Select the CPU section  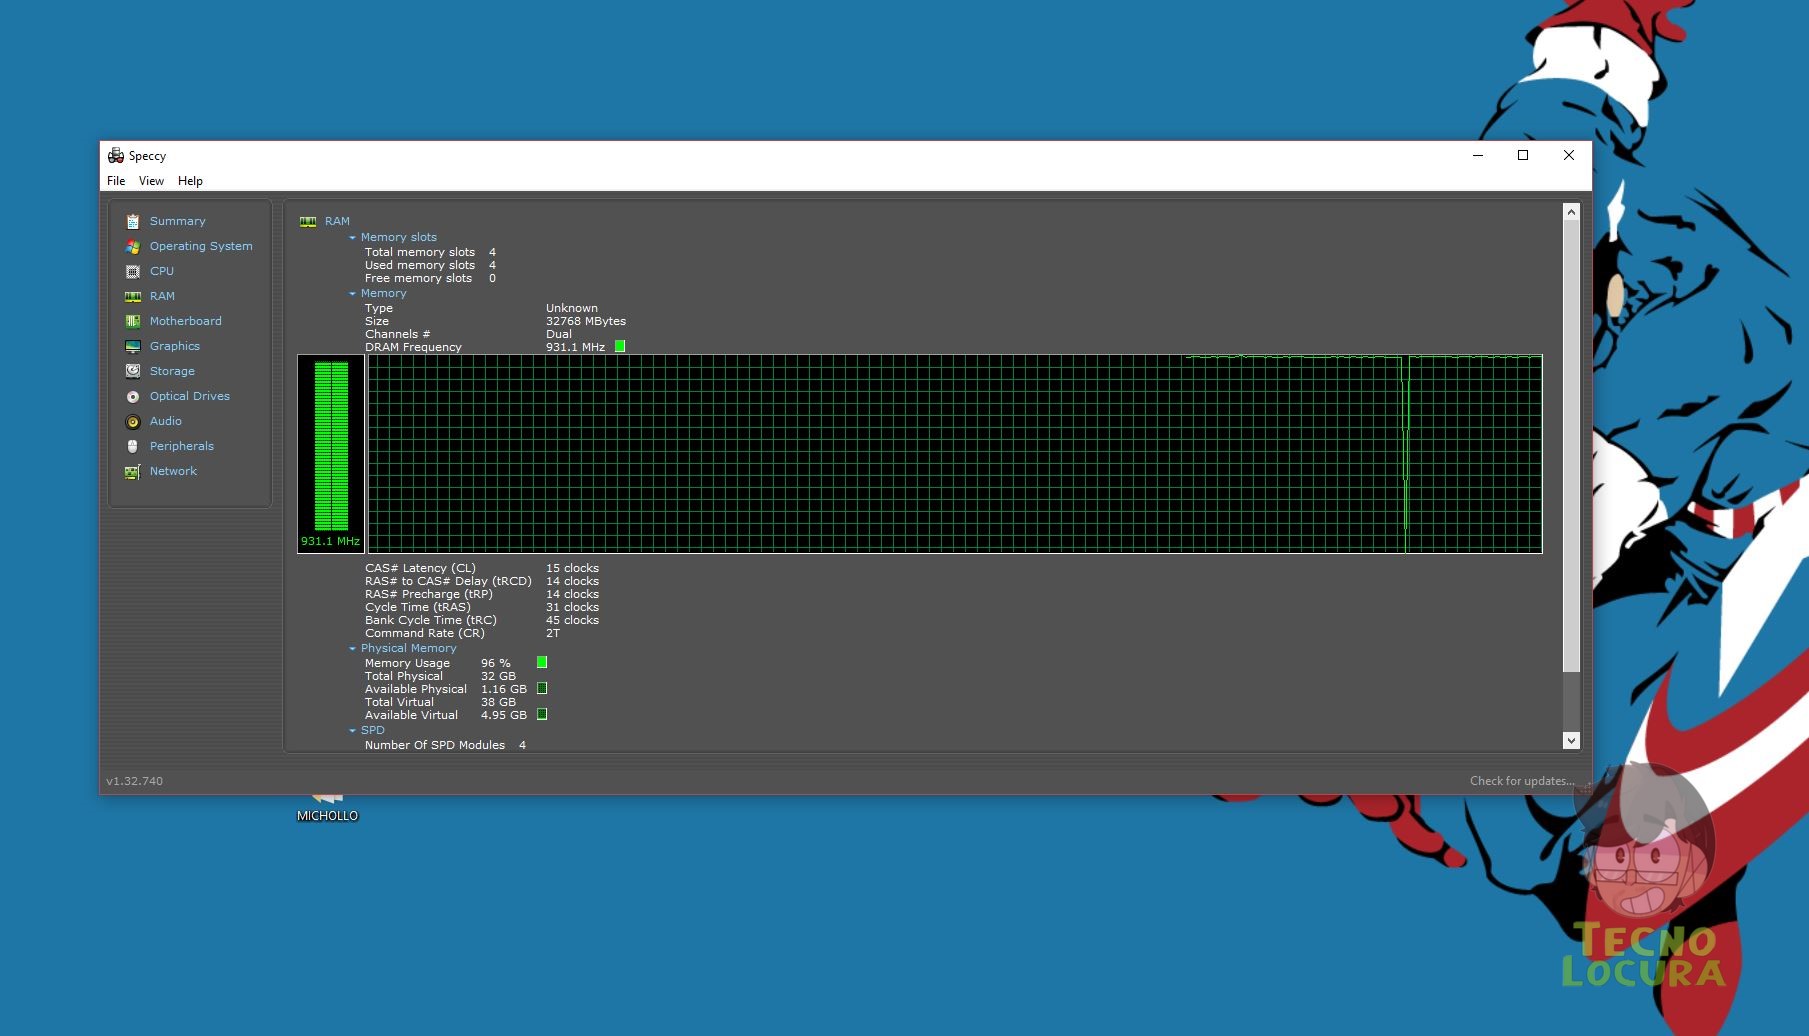pos(162,271)
